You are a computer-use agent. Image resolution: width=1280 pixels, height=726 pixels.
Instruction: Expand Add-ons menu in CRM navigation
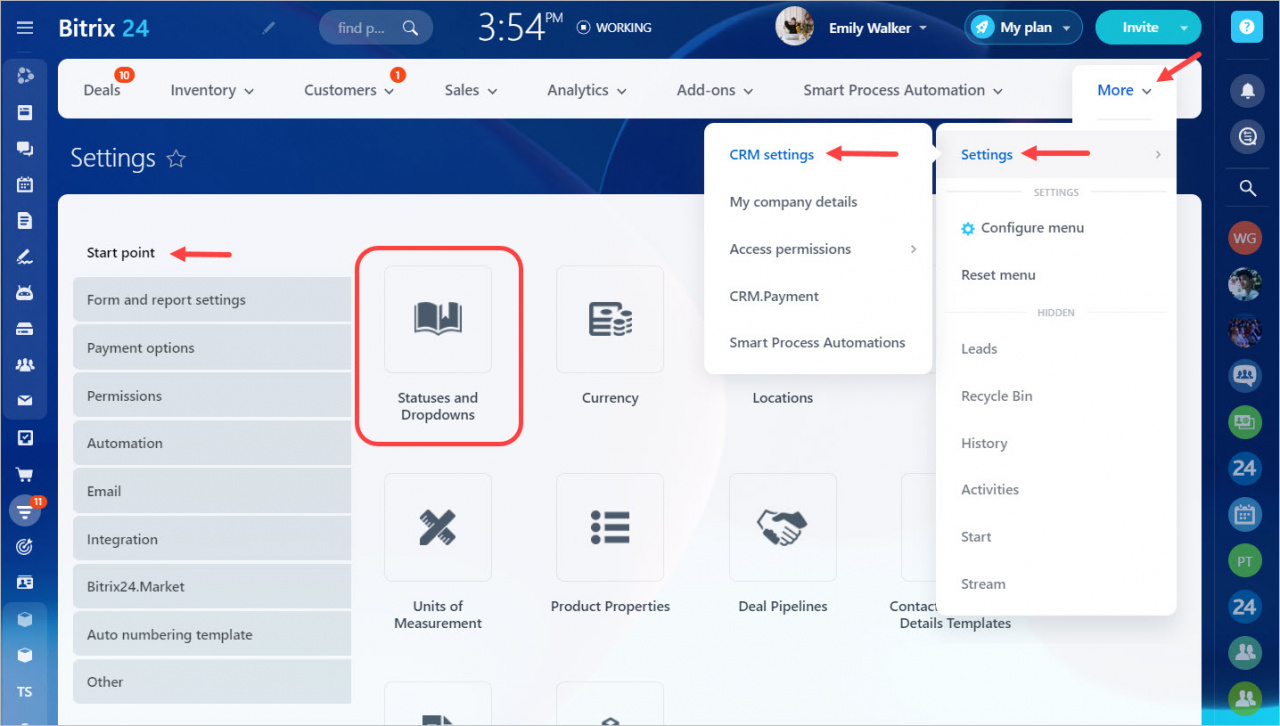(x=715, y=90)
